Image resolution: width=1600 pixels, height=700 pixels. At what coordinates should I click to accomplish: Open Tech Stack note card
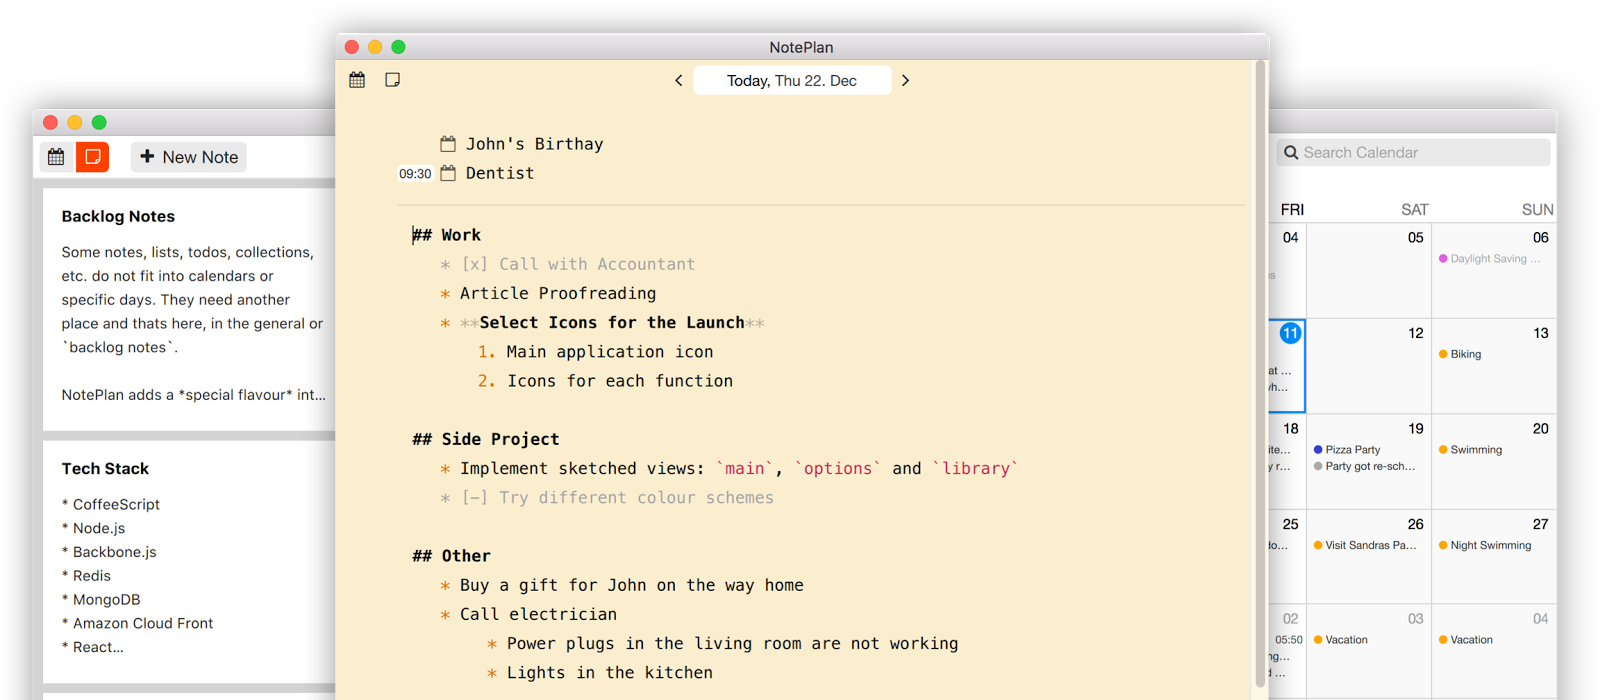click(x=189, y=561)
